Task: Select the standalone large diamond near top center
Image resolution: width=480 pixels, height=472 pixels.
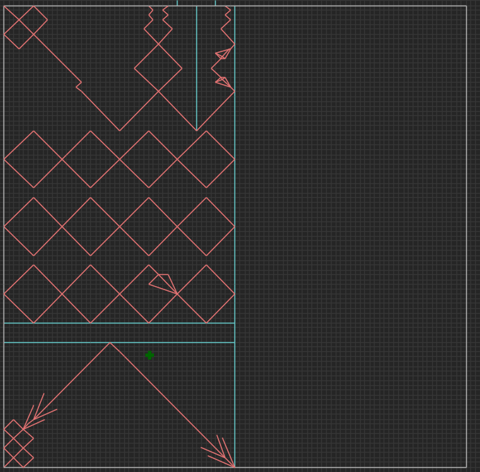Action: (x=158, y=68)
